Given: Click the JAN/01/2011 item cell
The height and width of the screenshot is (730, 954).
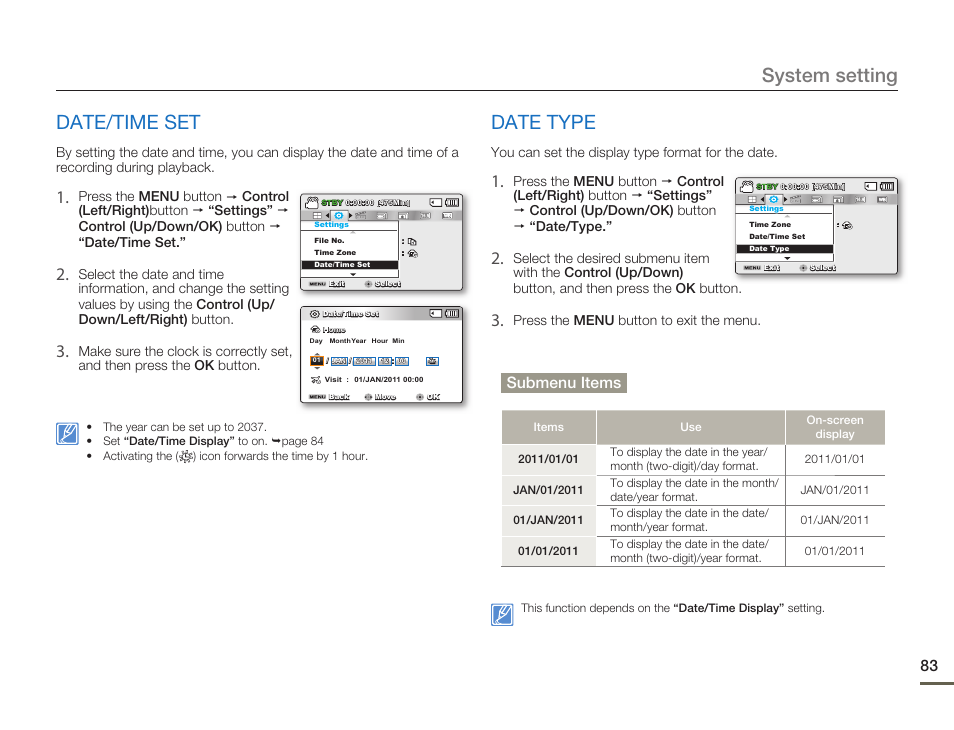Looking at the screenshot, I should [x=548, y=490].
